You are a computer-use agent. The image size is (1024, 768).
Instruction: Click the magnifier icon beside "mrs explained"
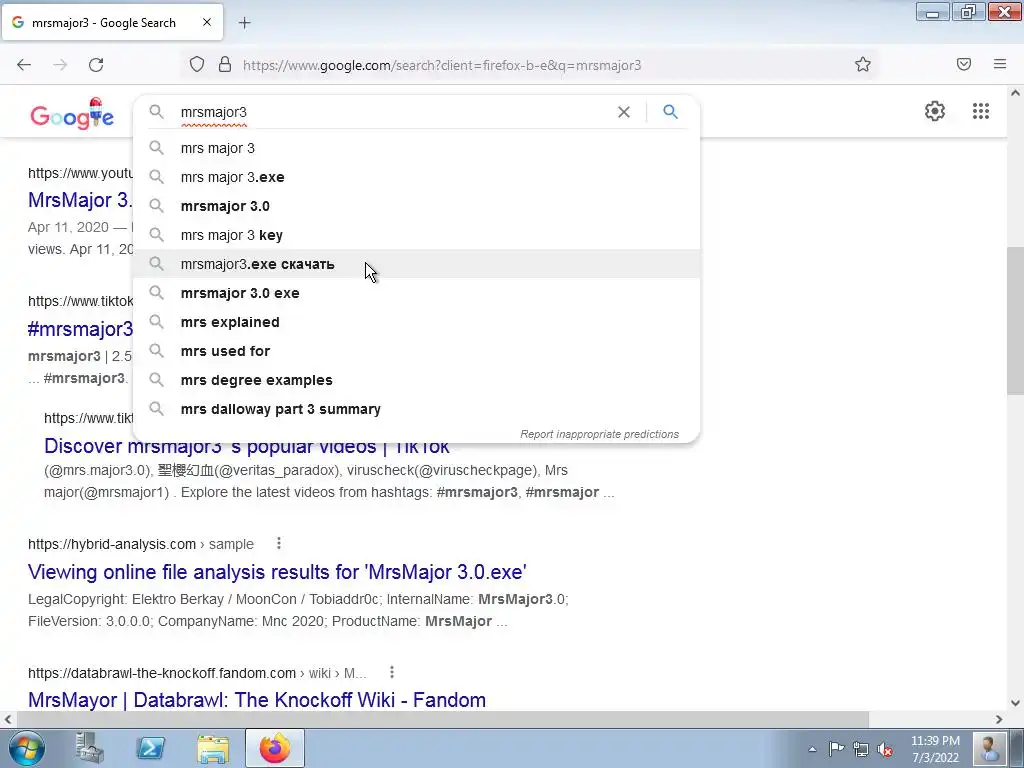click(x=156, y=321)
